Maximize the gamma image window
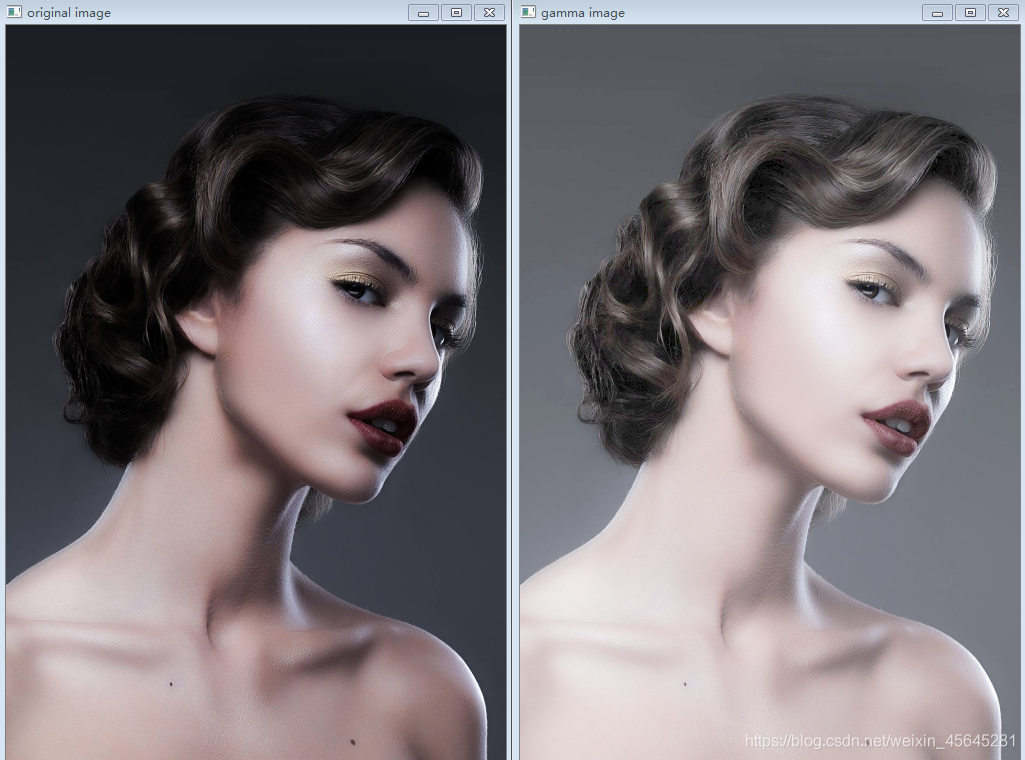1025x760 pixels. tap(970, 12)
